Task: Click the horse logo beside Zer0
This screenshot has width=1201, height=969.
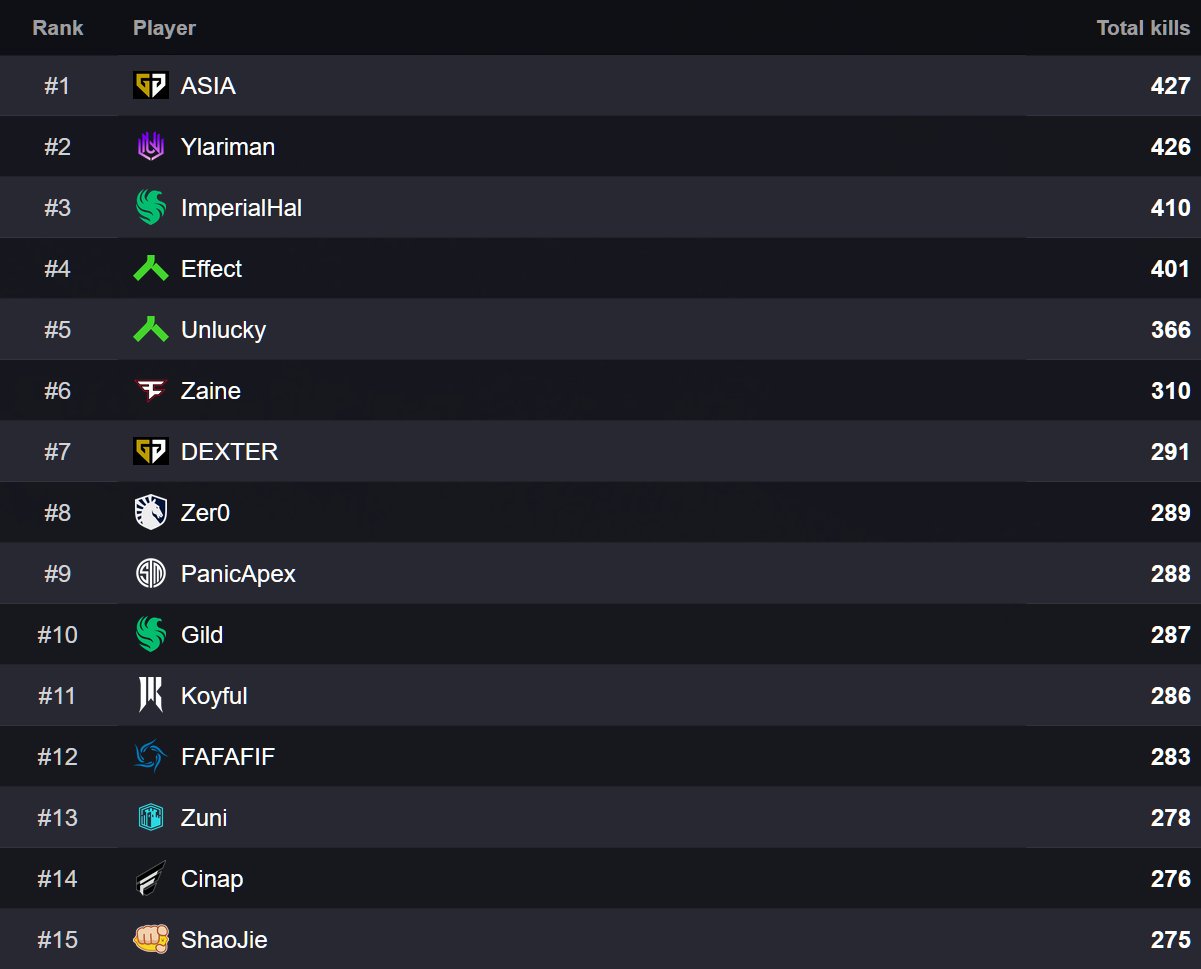Action: tap(151, 513)
